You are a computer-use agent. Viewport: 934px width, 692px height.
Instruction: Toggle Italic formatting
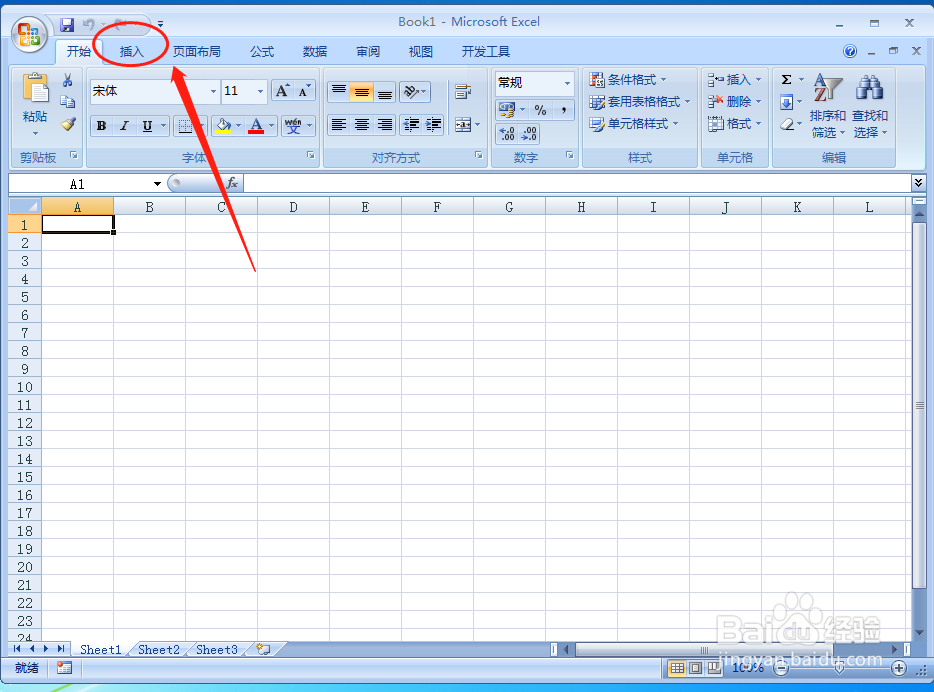pos(124,126)
